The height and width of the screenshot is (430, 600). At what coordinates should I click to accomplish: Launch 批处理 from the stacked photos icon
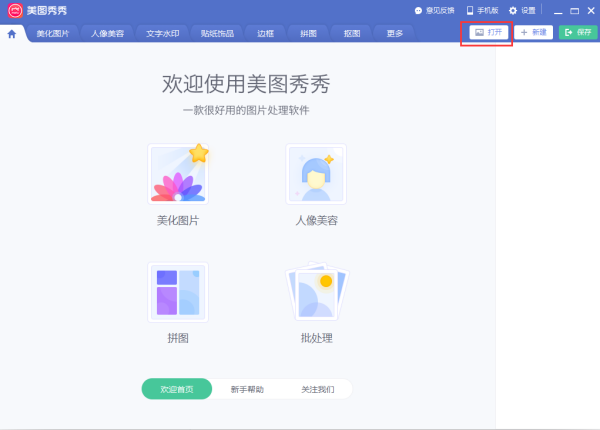click(317, 292)
